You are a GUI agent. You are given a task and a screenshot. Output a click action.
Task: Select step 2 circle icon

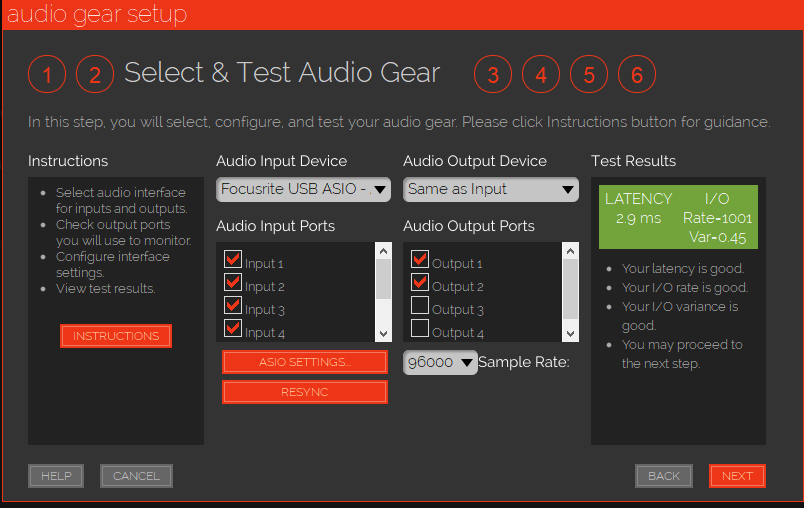click(95, 75)
